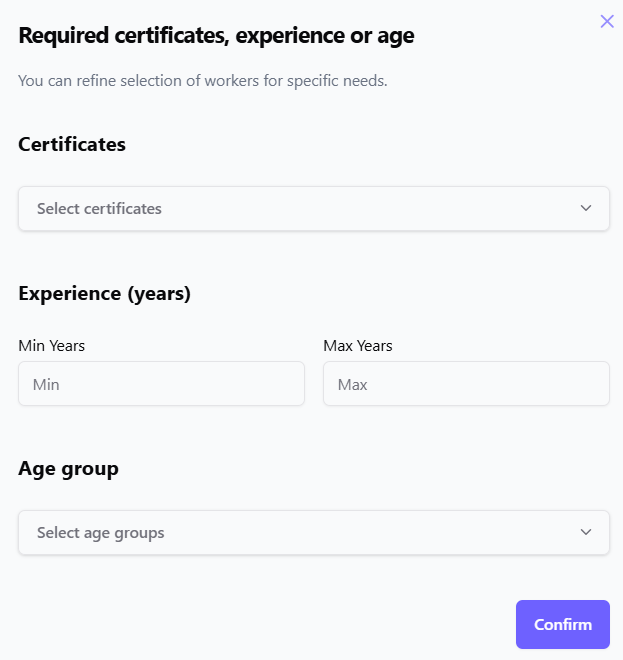Click the refine selection of workers description
This screenshot has width=623, height=660.
(x=202, y=80)
